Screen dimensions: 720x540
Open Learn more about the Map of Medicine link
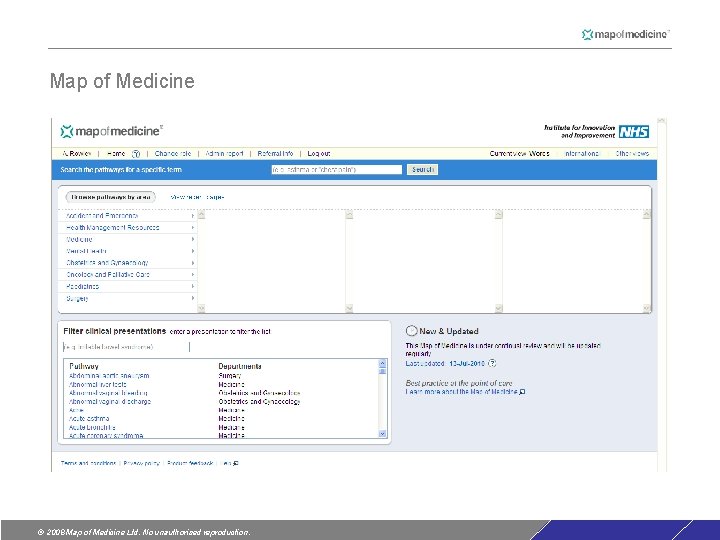point(461,392)
